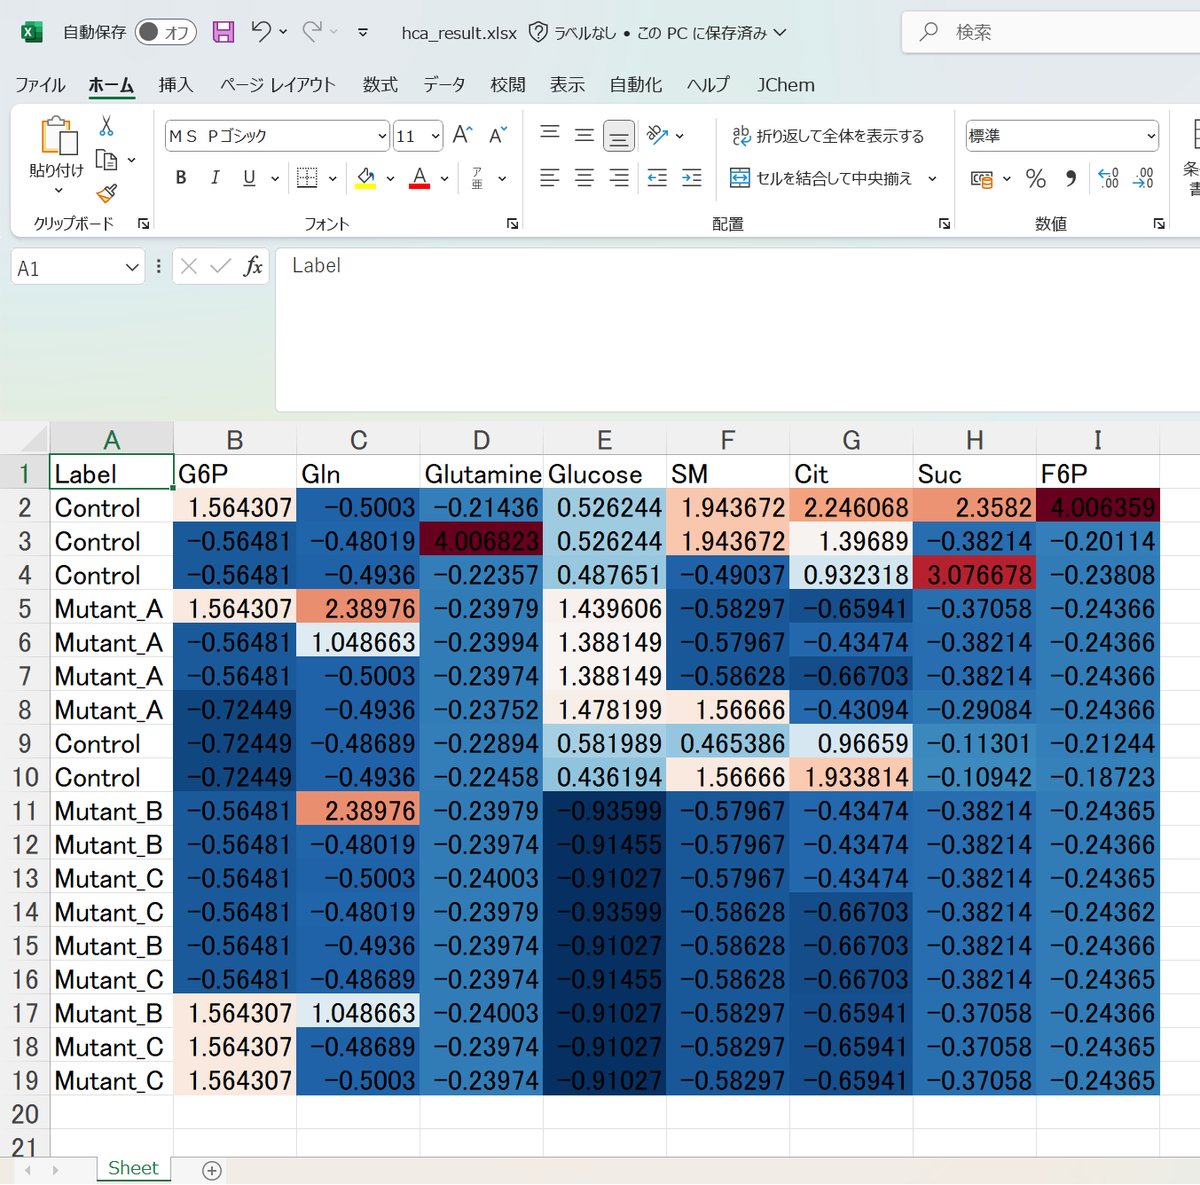This screenshot has height=1185, width=1200.
Task: Toggle italic formatting
Action: [214, 178]
